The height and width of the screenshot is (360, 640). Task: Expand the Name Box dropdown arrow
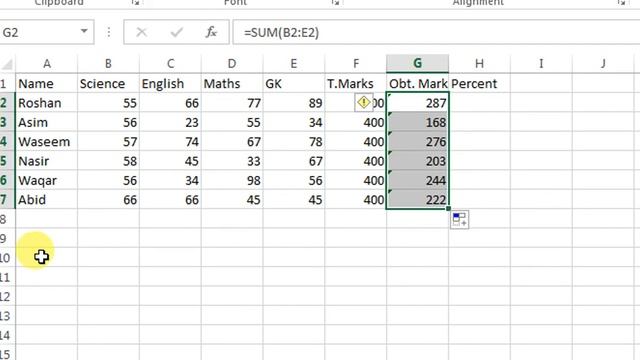click(x=84, y=31)
